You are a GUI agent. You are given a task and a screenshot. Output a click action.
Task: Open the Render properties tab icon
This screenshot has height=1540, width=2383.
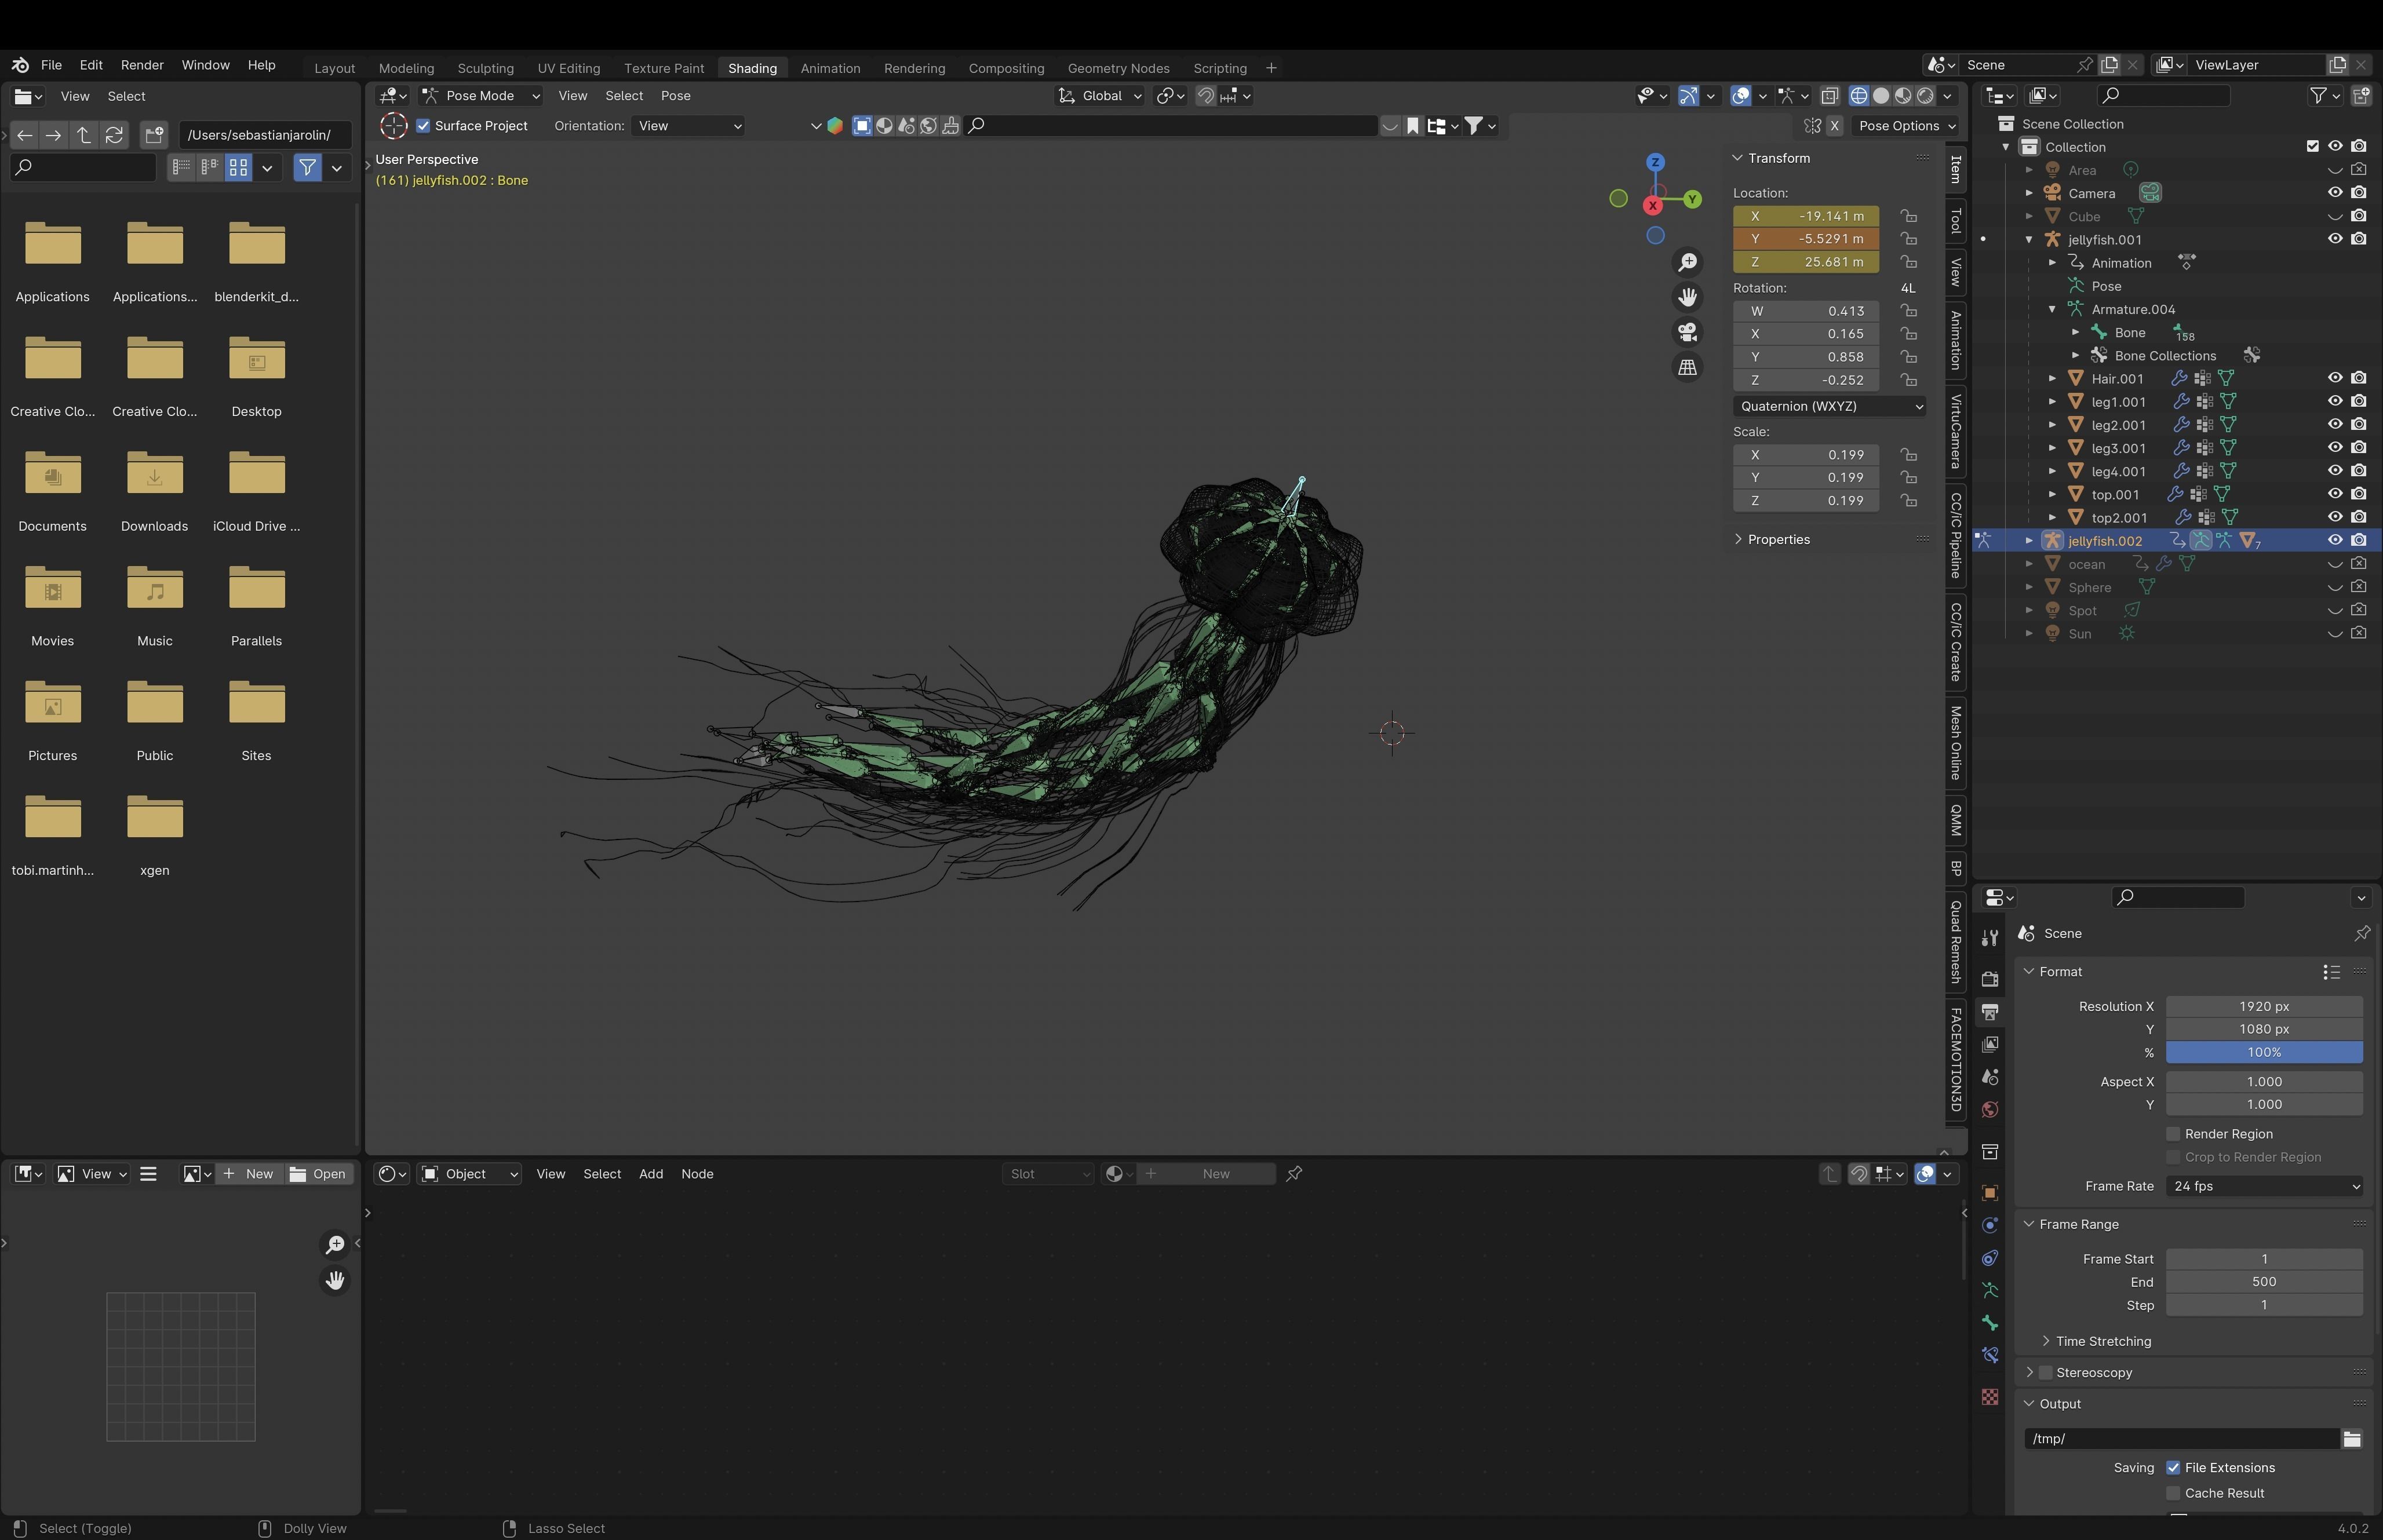1990,979
